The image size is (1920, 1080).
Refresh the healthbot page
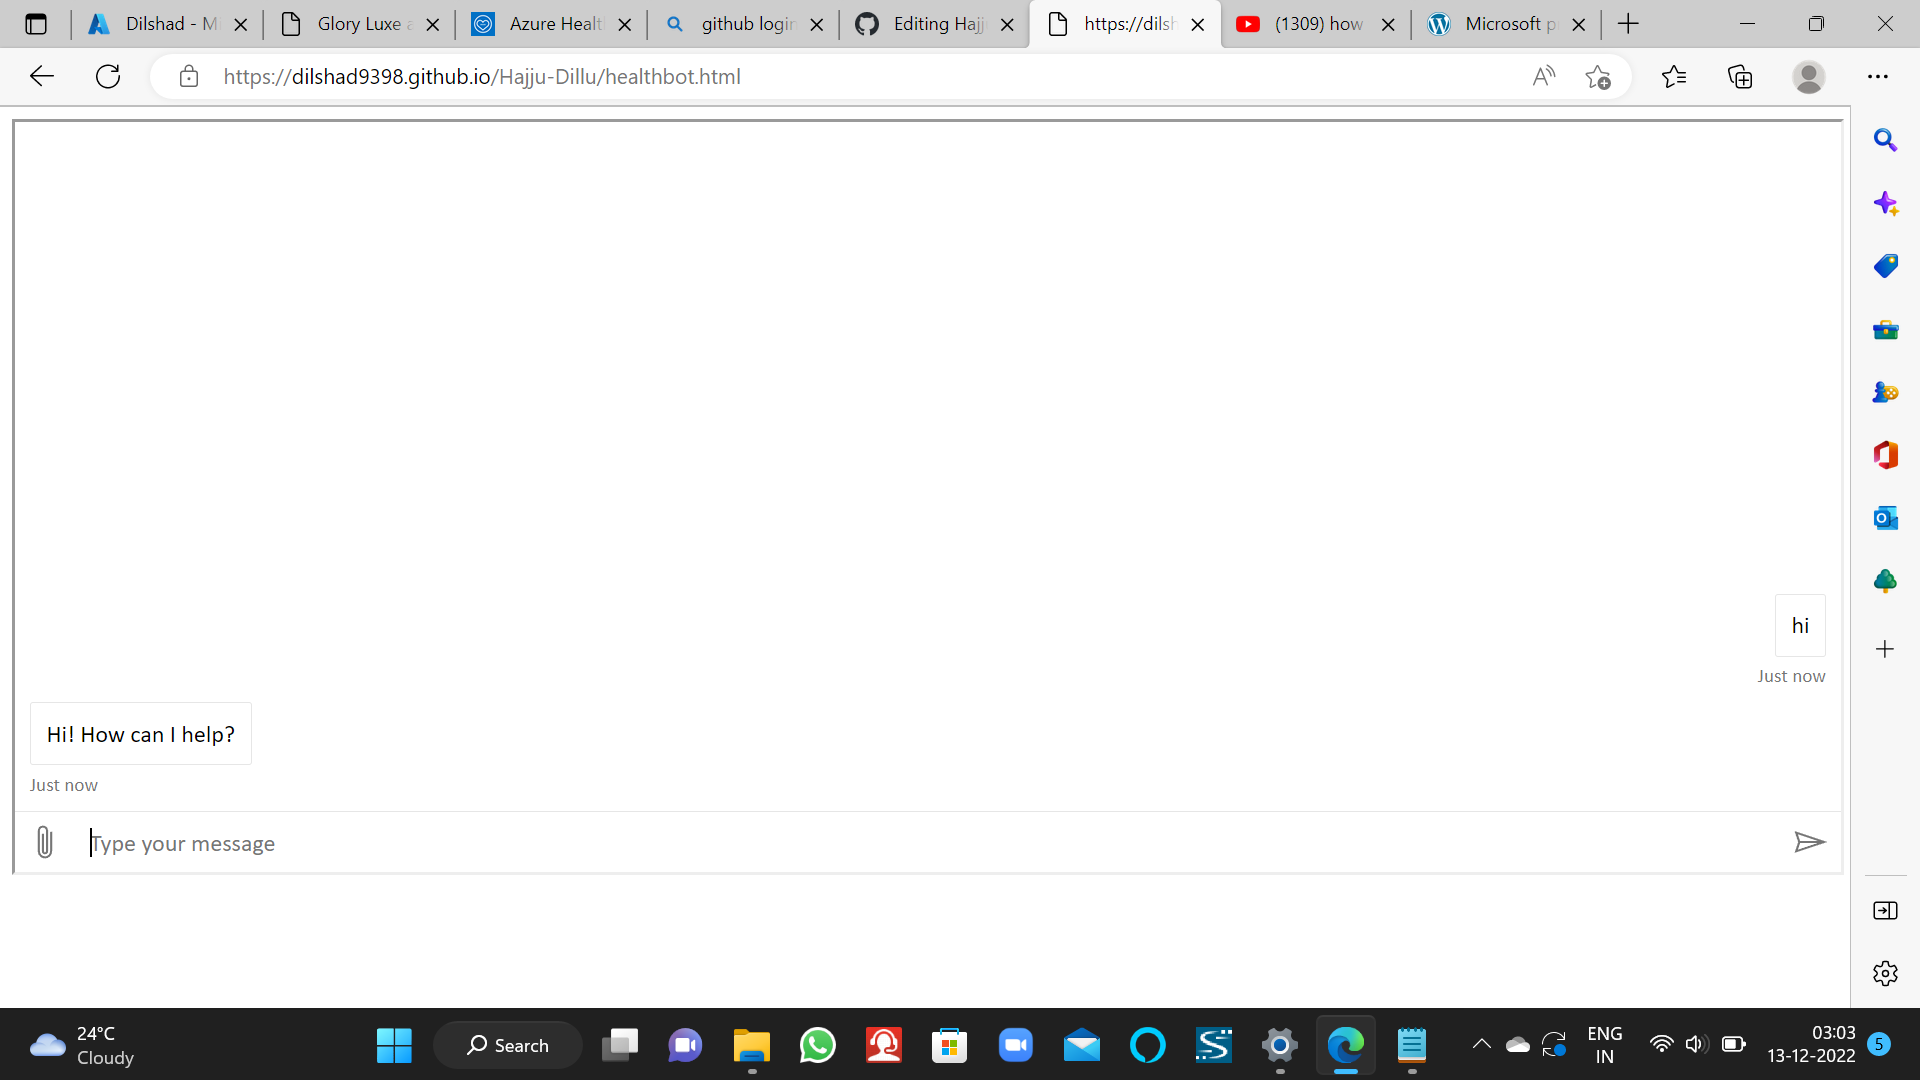click(x=108, y=76)
